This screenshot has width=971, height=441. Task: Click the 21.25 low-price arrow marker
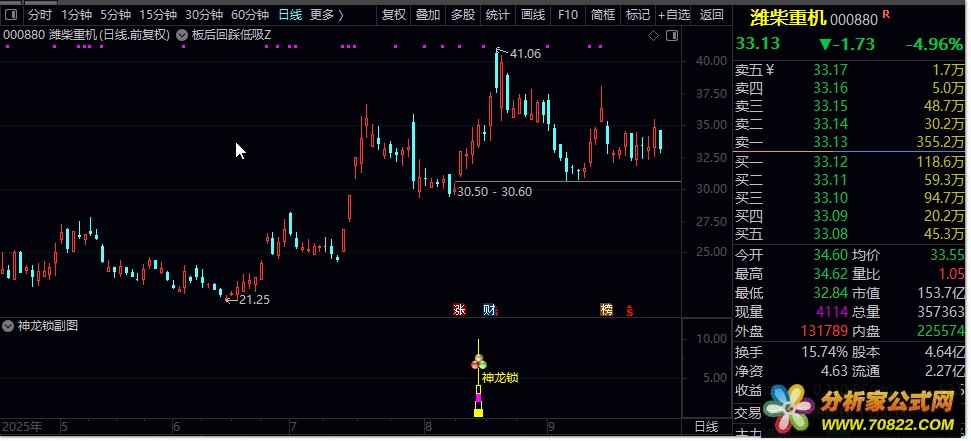pyautogui.click(x=247, y=300)
